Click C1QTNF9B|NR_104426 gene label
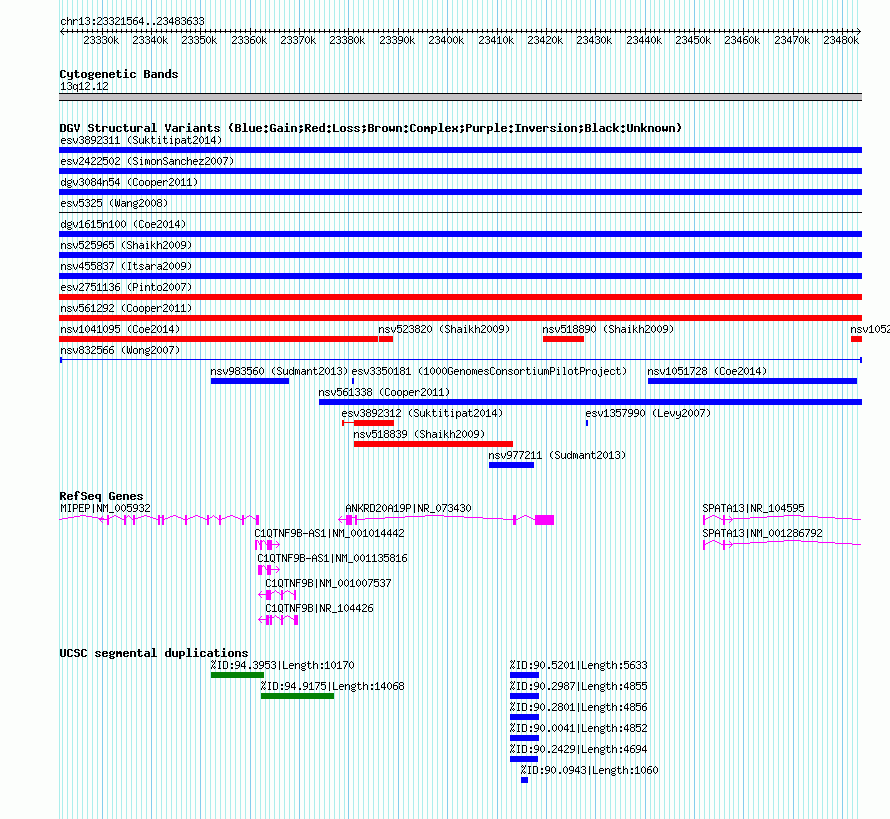890x819 pixels. coord(319,608)
